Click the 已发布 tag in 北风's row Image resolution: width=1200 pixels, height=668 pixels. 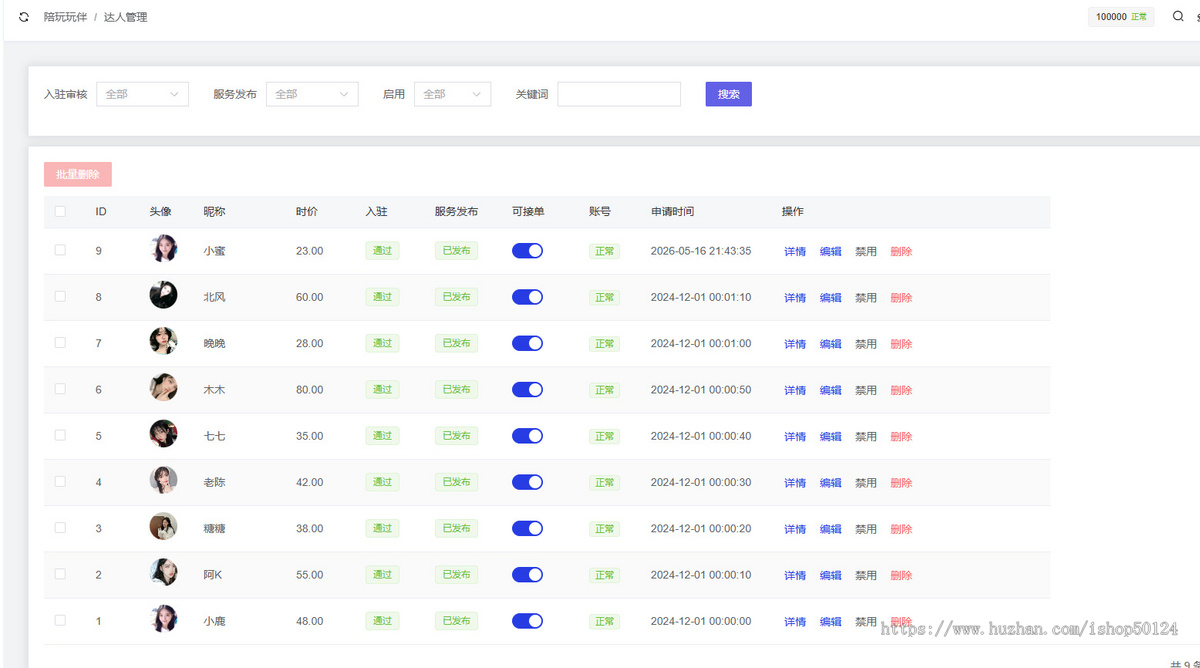pos(456,297)
